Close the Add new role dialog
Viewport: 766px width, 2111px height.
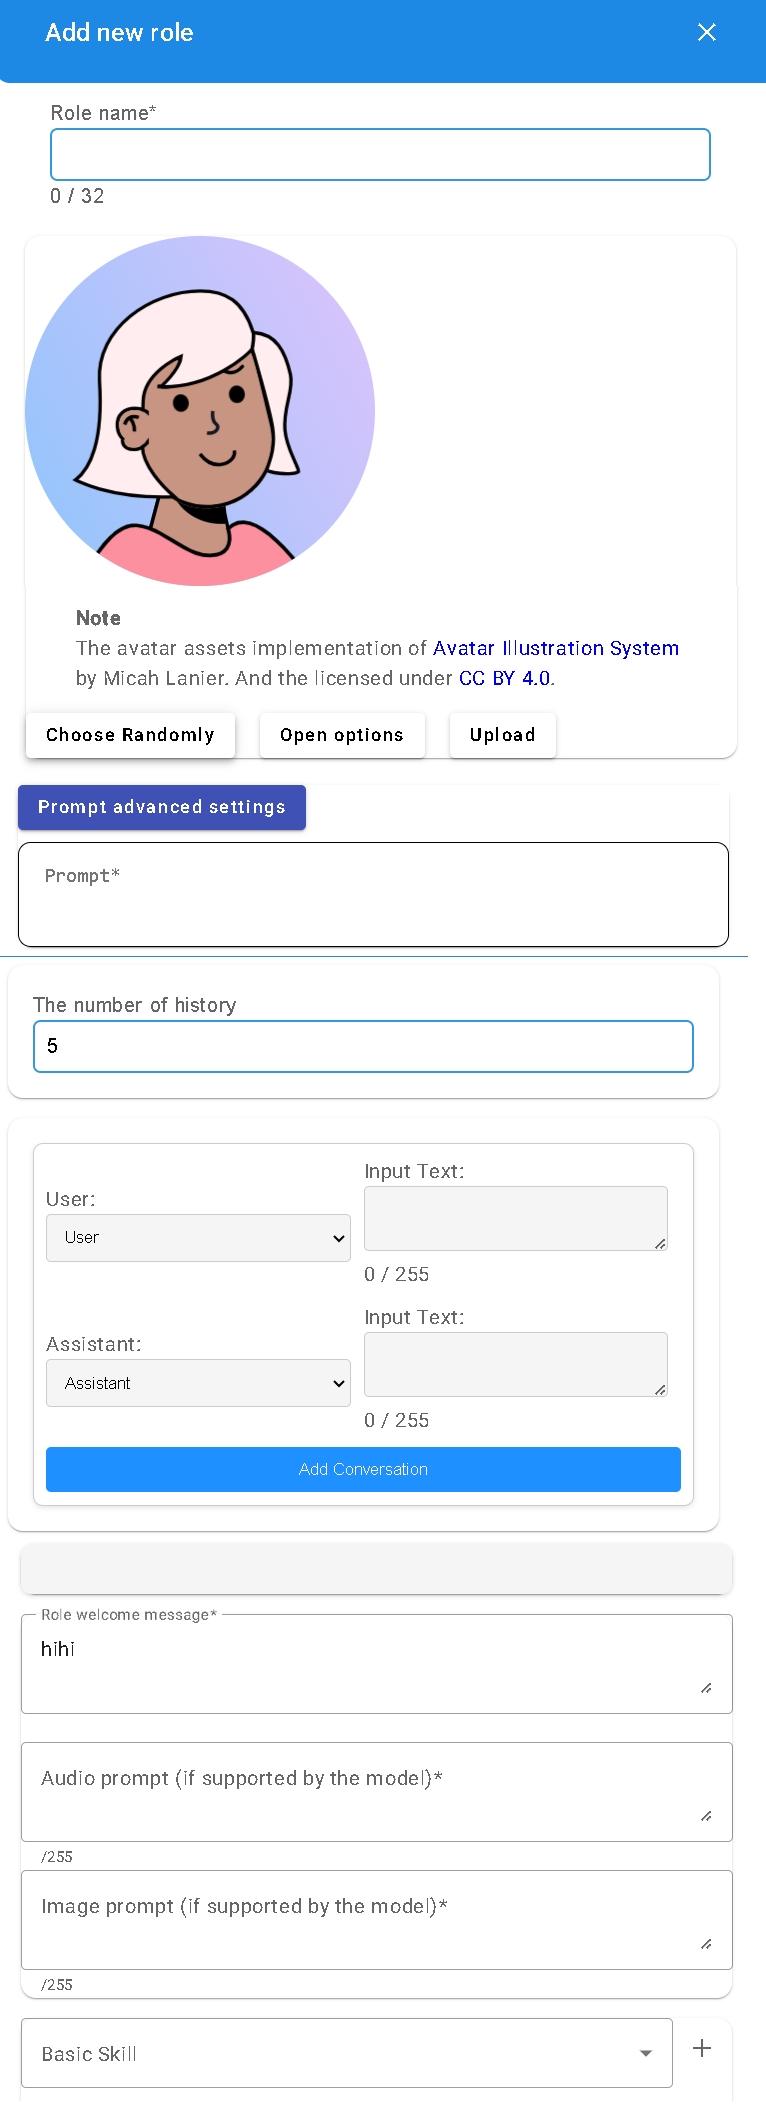pos(706,33)
